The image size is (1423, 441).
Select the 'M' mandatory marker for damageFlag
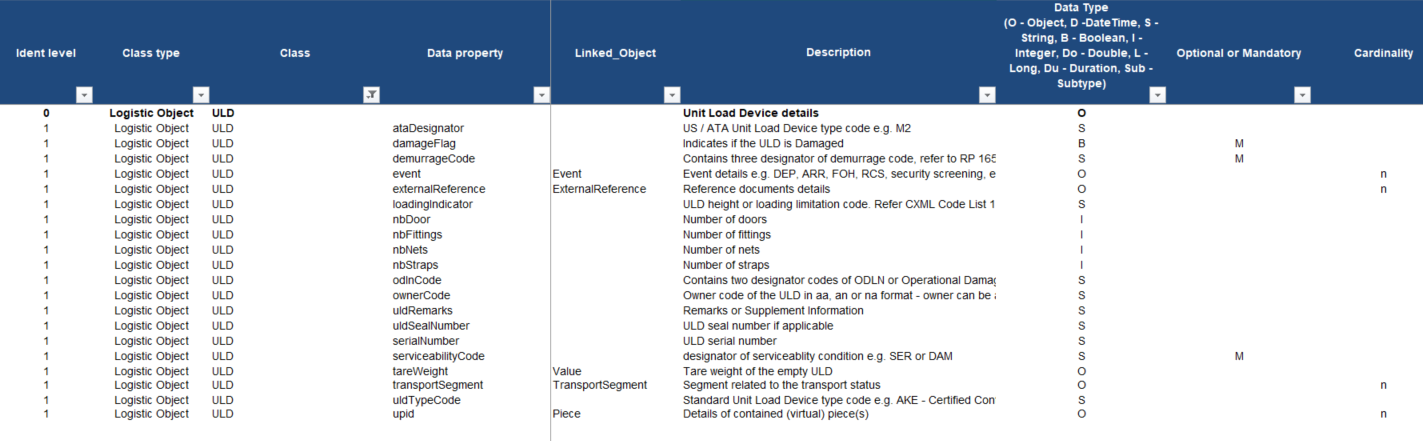[x=1239, y=144]
